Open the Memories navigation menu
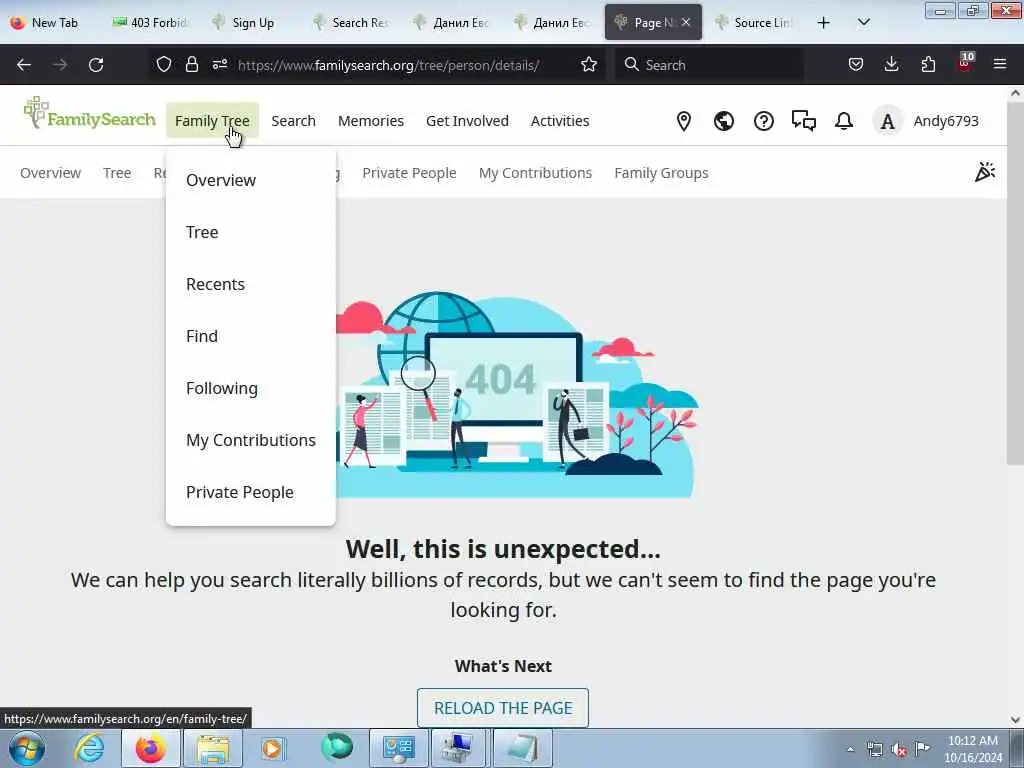 pos(370,121)
